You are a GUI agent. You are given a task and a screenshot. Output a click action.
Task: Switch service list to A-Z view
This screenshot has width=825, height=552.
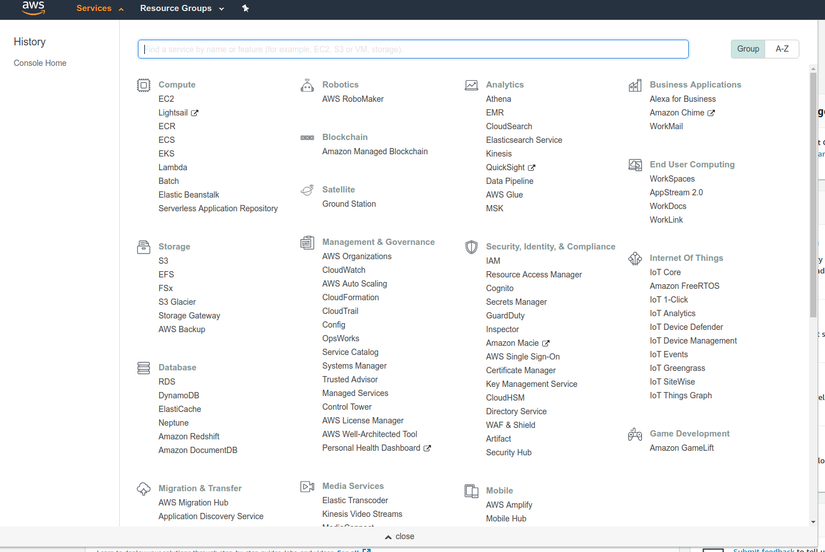782,49
